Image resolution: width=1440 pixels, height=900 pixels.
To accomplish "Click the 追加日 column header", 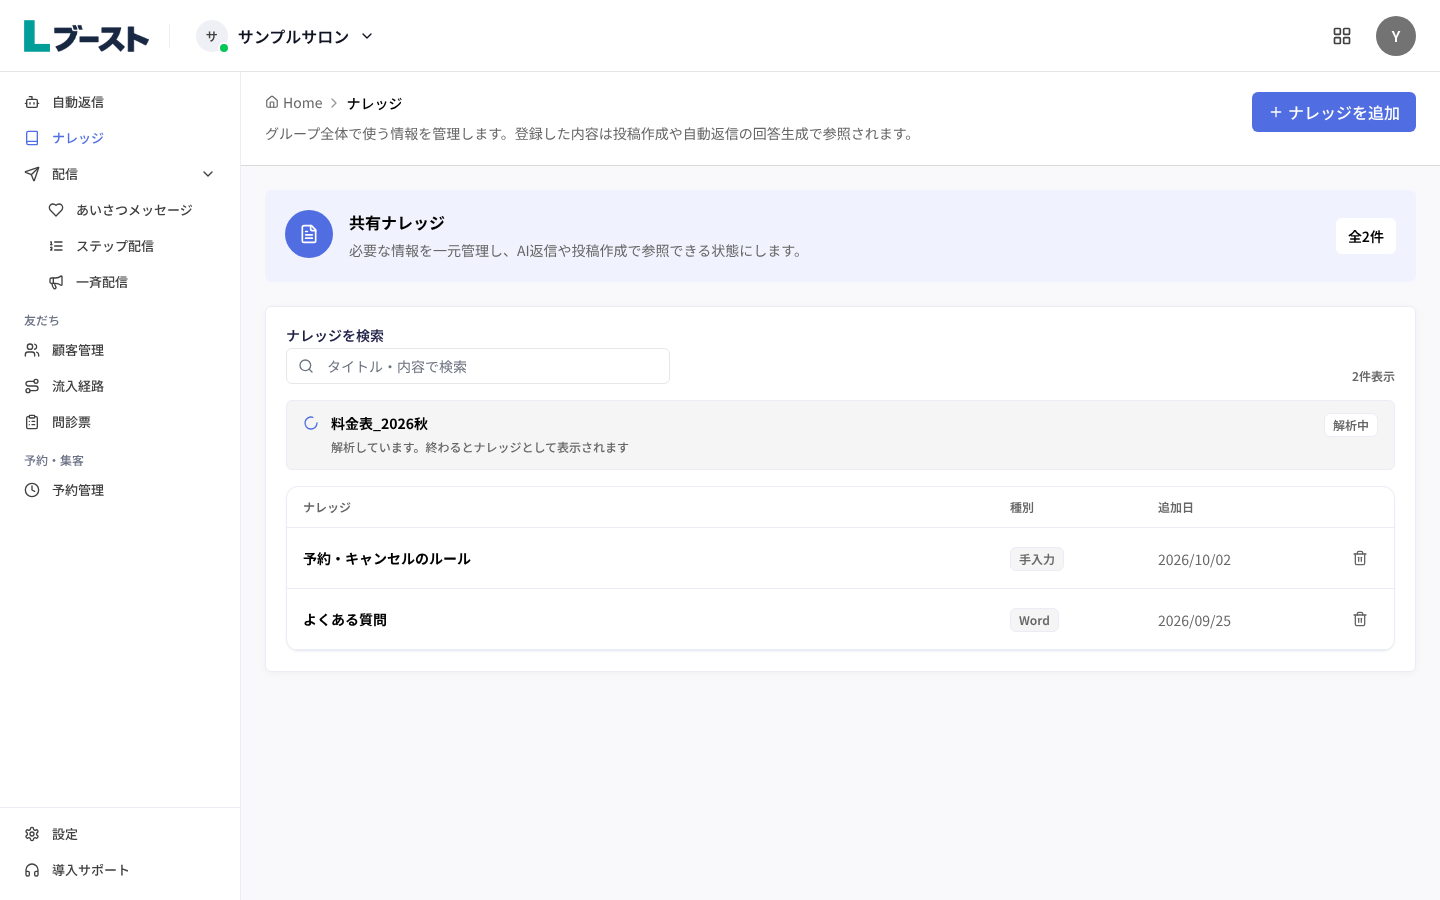I will click(1176, 507).
